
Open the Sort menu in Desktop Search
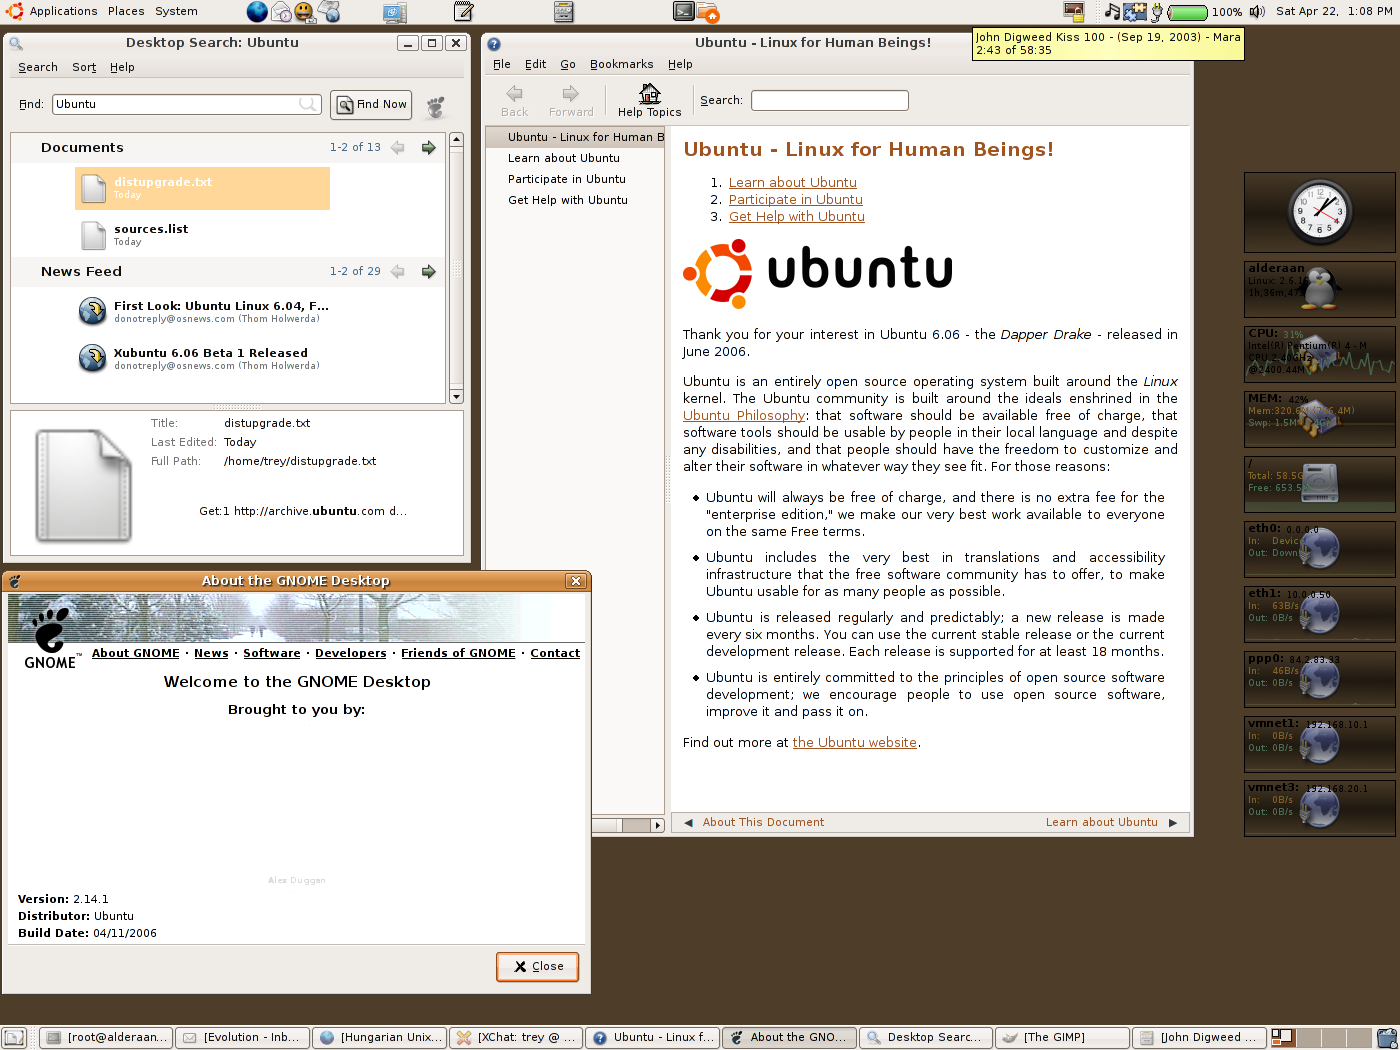click(x=84, y=68)
